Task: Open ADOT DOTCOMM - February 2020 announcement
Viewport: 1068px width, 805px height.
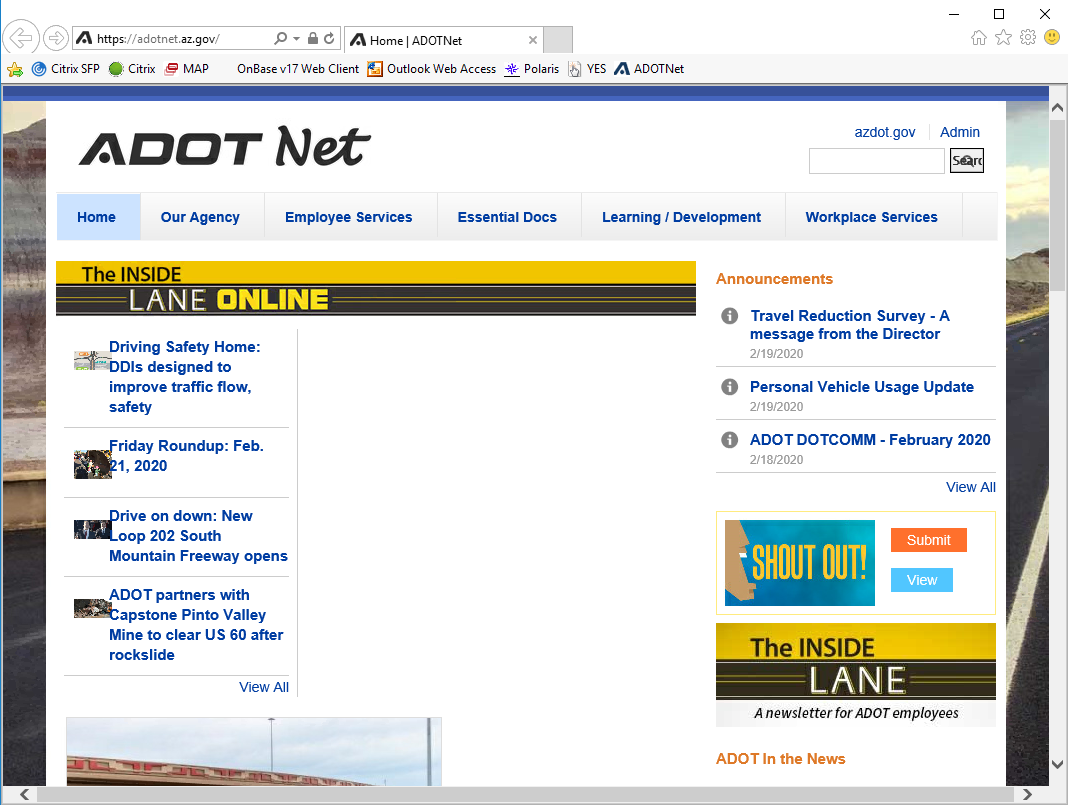Action: (x=870, y=440)
